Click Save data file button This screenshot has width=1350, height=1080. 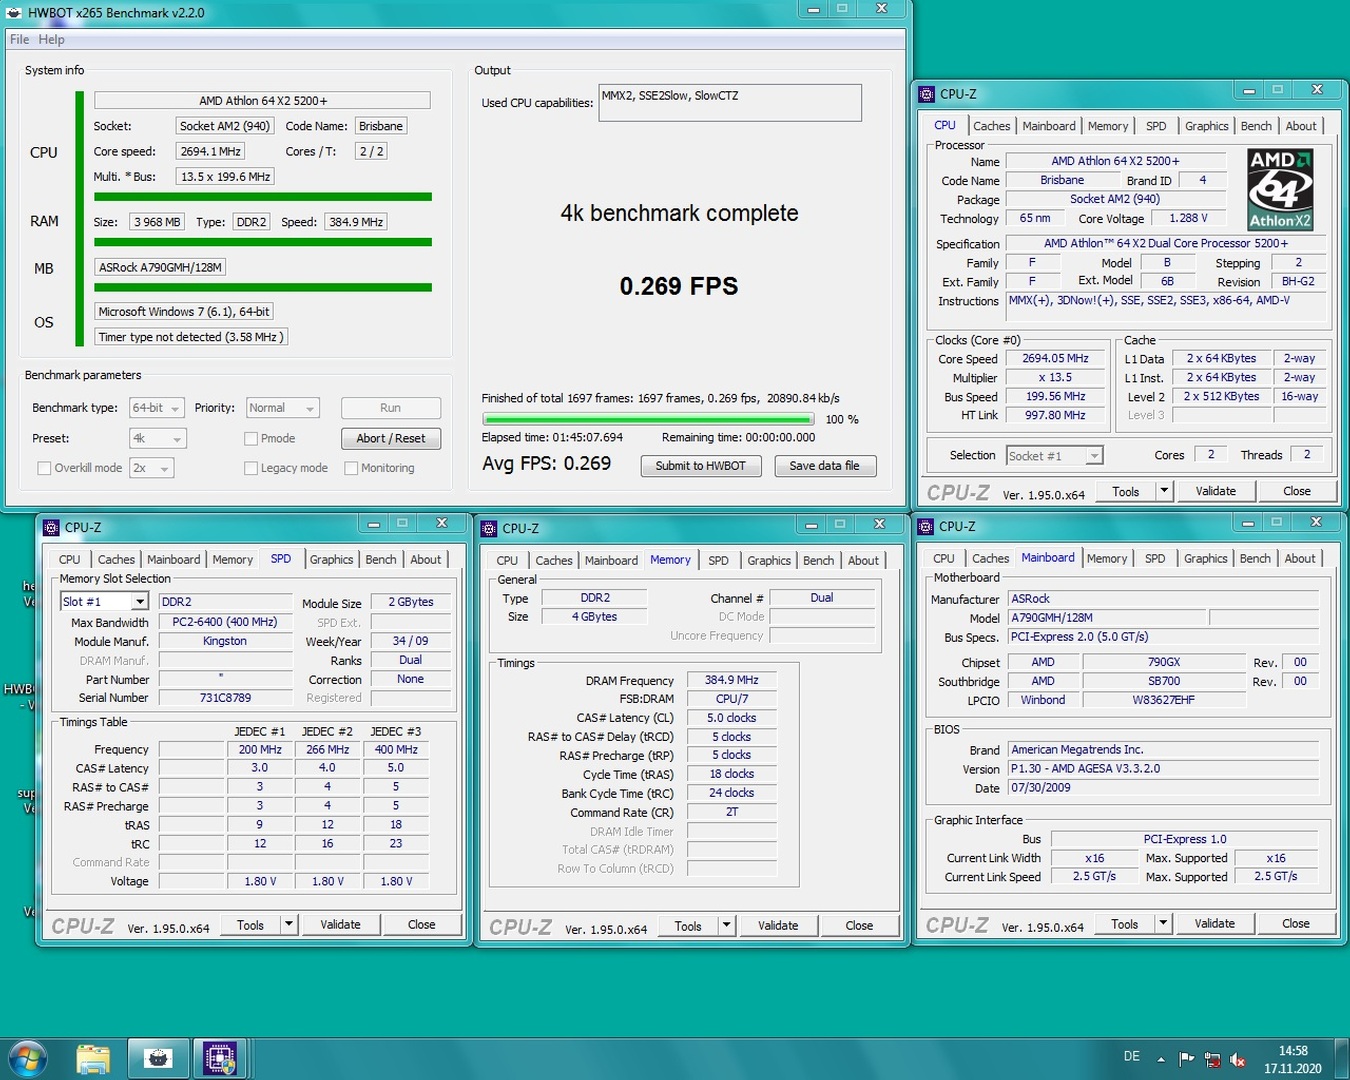point(825,466)
